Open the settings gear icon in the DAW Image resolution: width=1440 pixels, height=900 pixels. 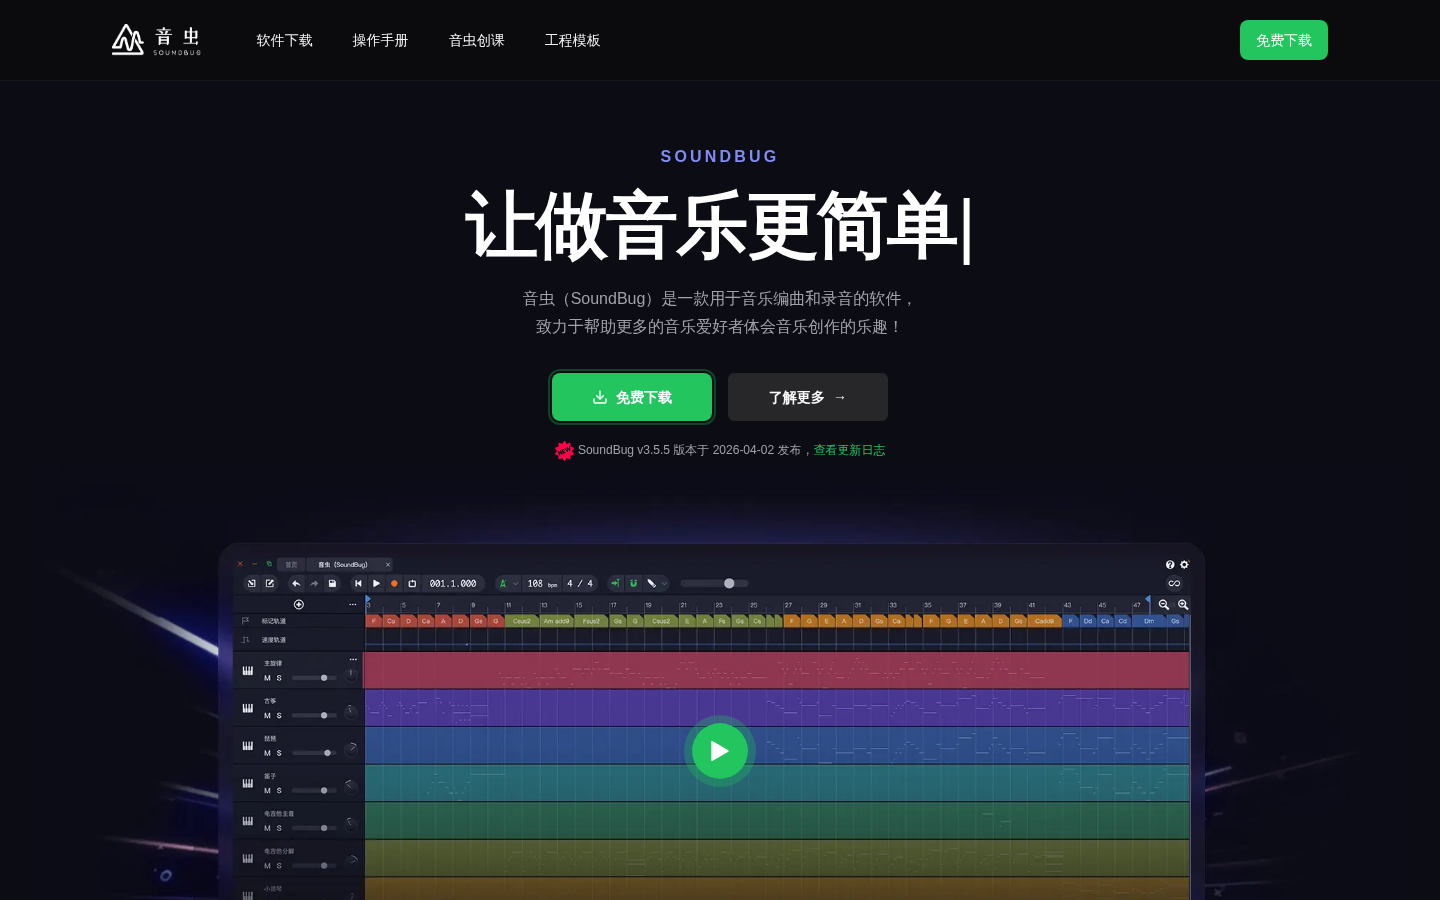tap(1184, 565)
